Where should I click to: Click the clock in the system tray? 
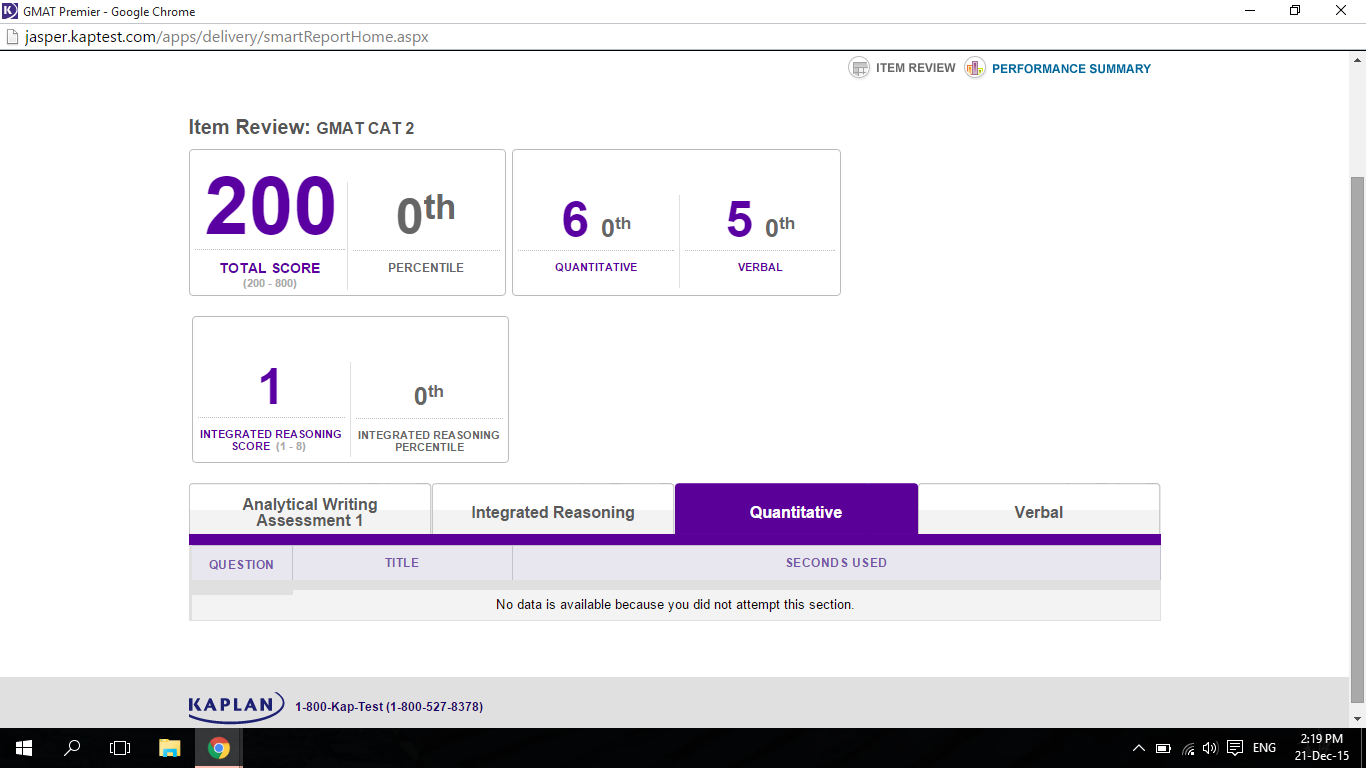(1322, 747)
